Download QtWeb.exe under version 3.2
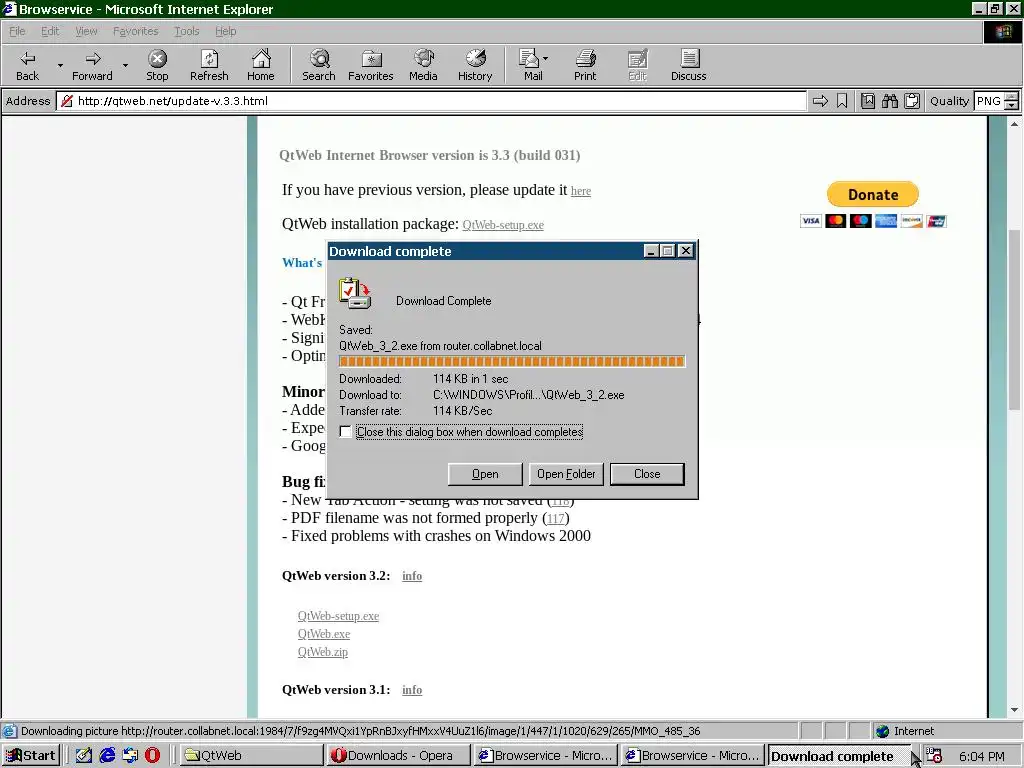The image size is (1024, 768). 324,634
